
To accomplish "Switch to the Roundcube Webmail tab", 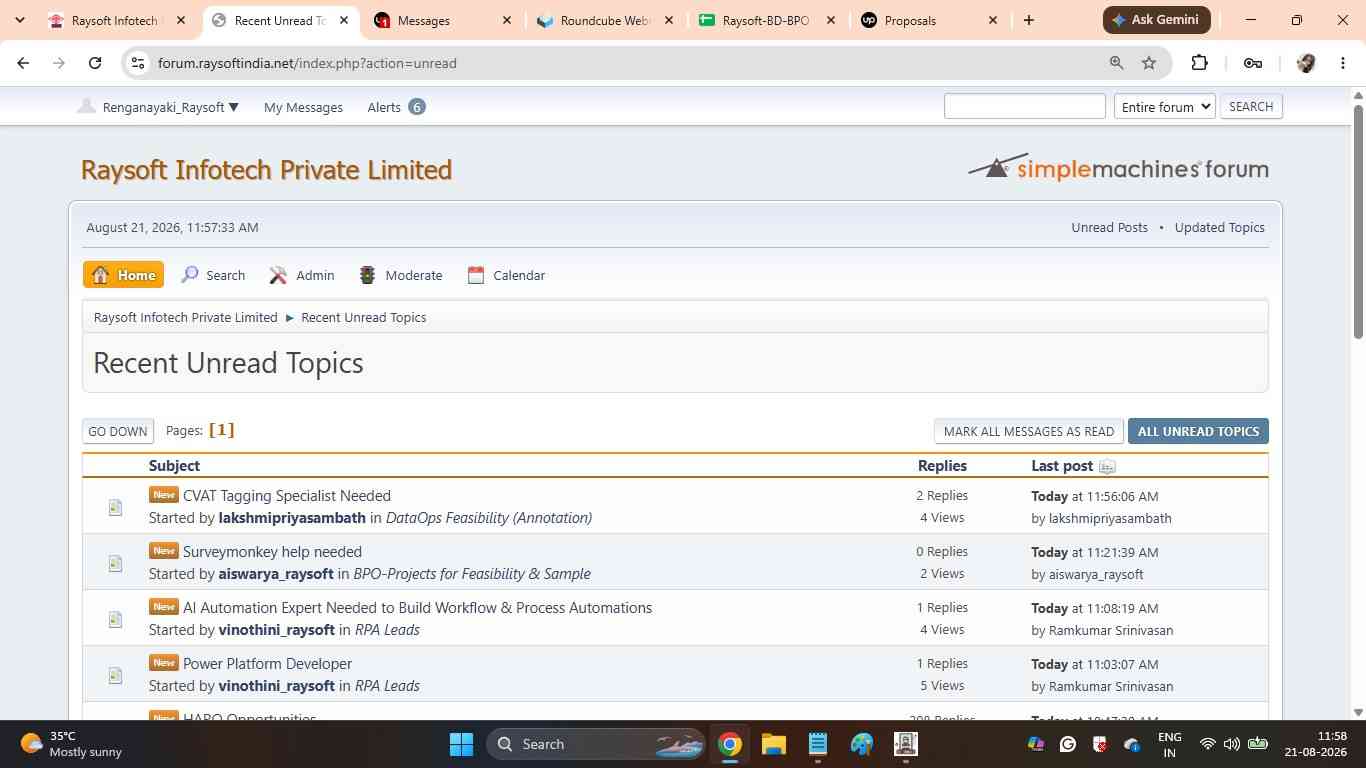I will coord(606,20).
